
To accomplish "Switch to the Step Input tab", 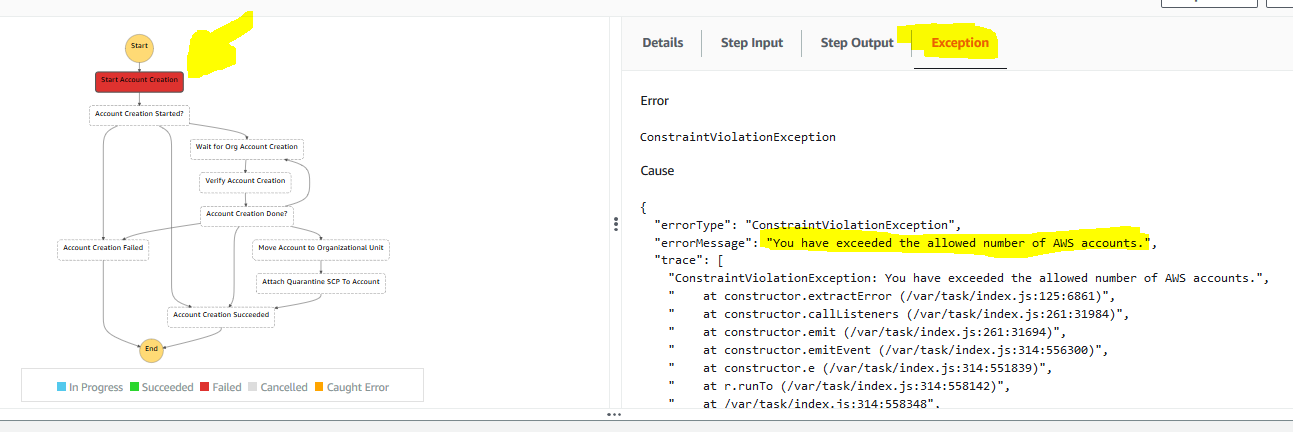I will tap(752, 43).
